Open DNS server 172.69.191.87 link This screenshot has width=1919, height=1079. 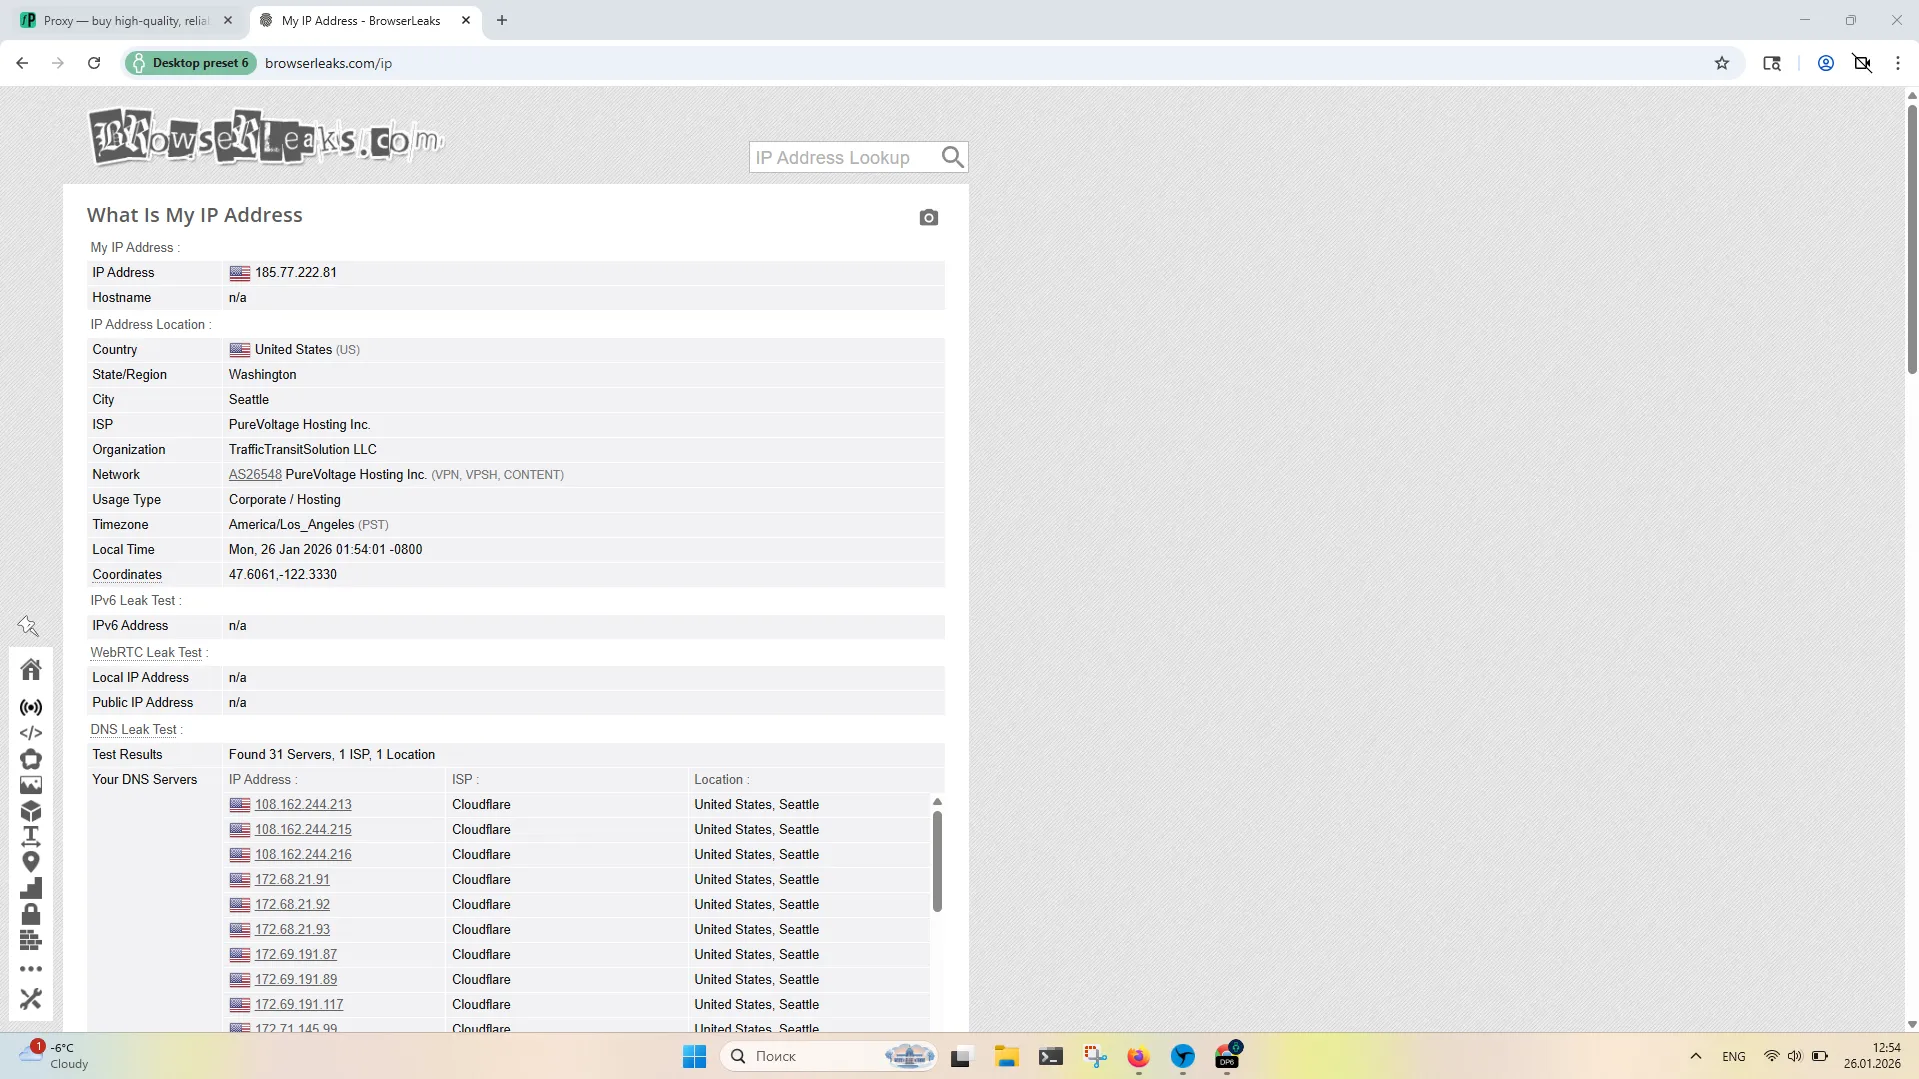point(296,955)
